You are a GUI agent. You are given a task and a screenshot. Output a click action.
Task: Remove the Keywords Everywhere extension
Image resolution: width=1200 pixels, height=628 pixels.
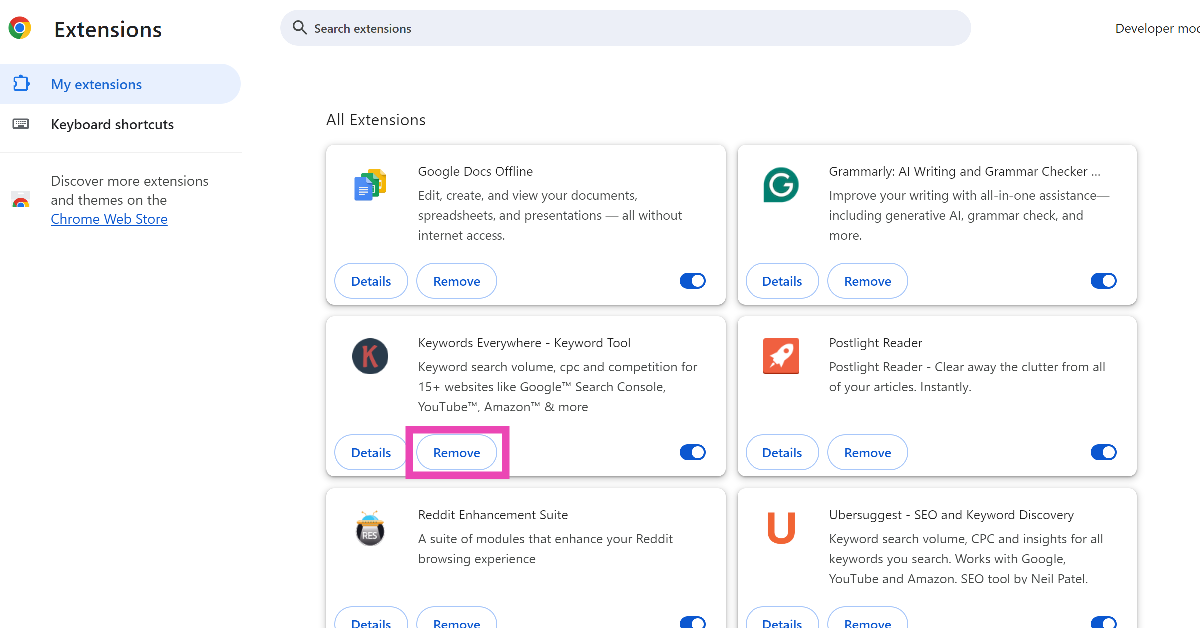tap(456, 453)
